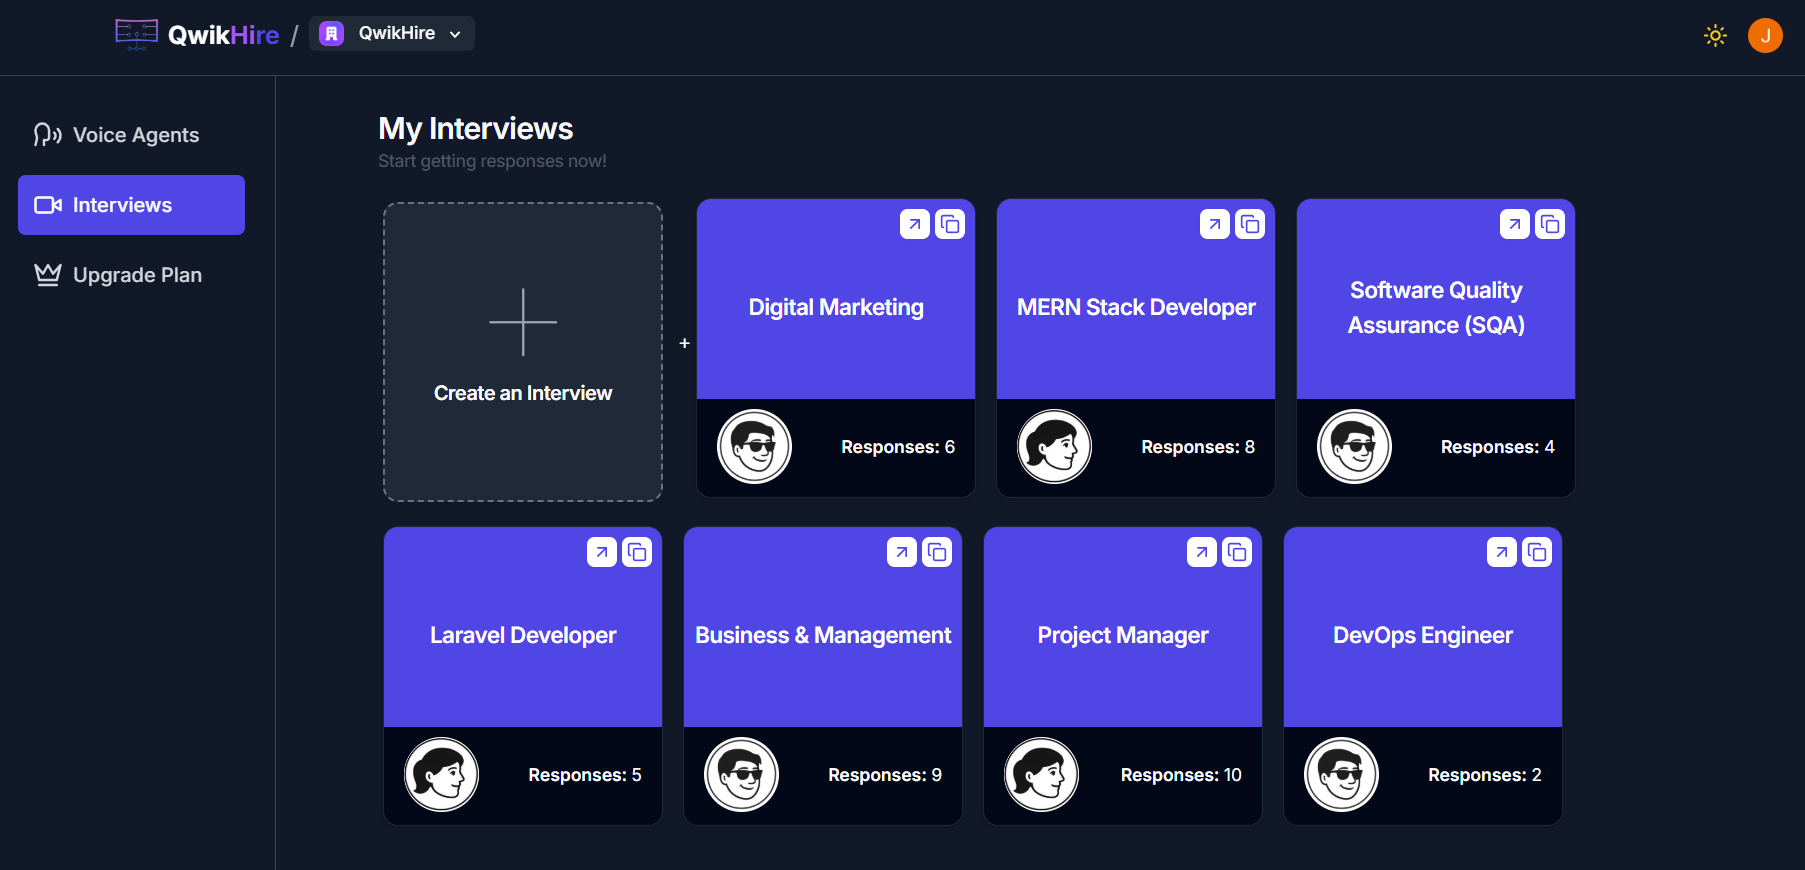Select Interviews in sidebar

click(131, 205)
